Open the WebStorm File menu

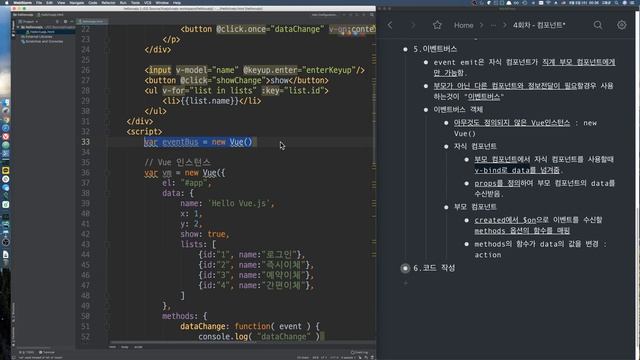point(39,2)
